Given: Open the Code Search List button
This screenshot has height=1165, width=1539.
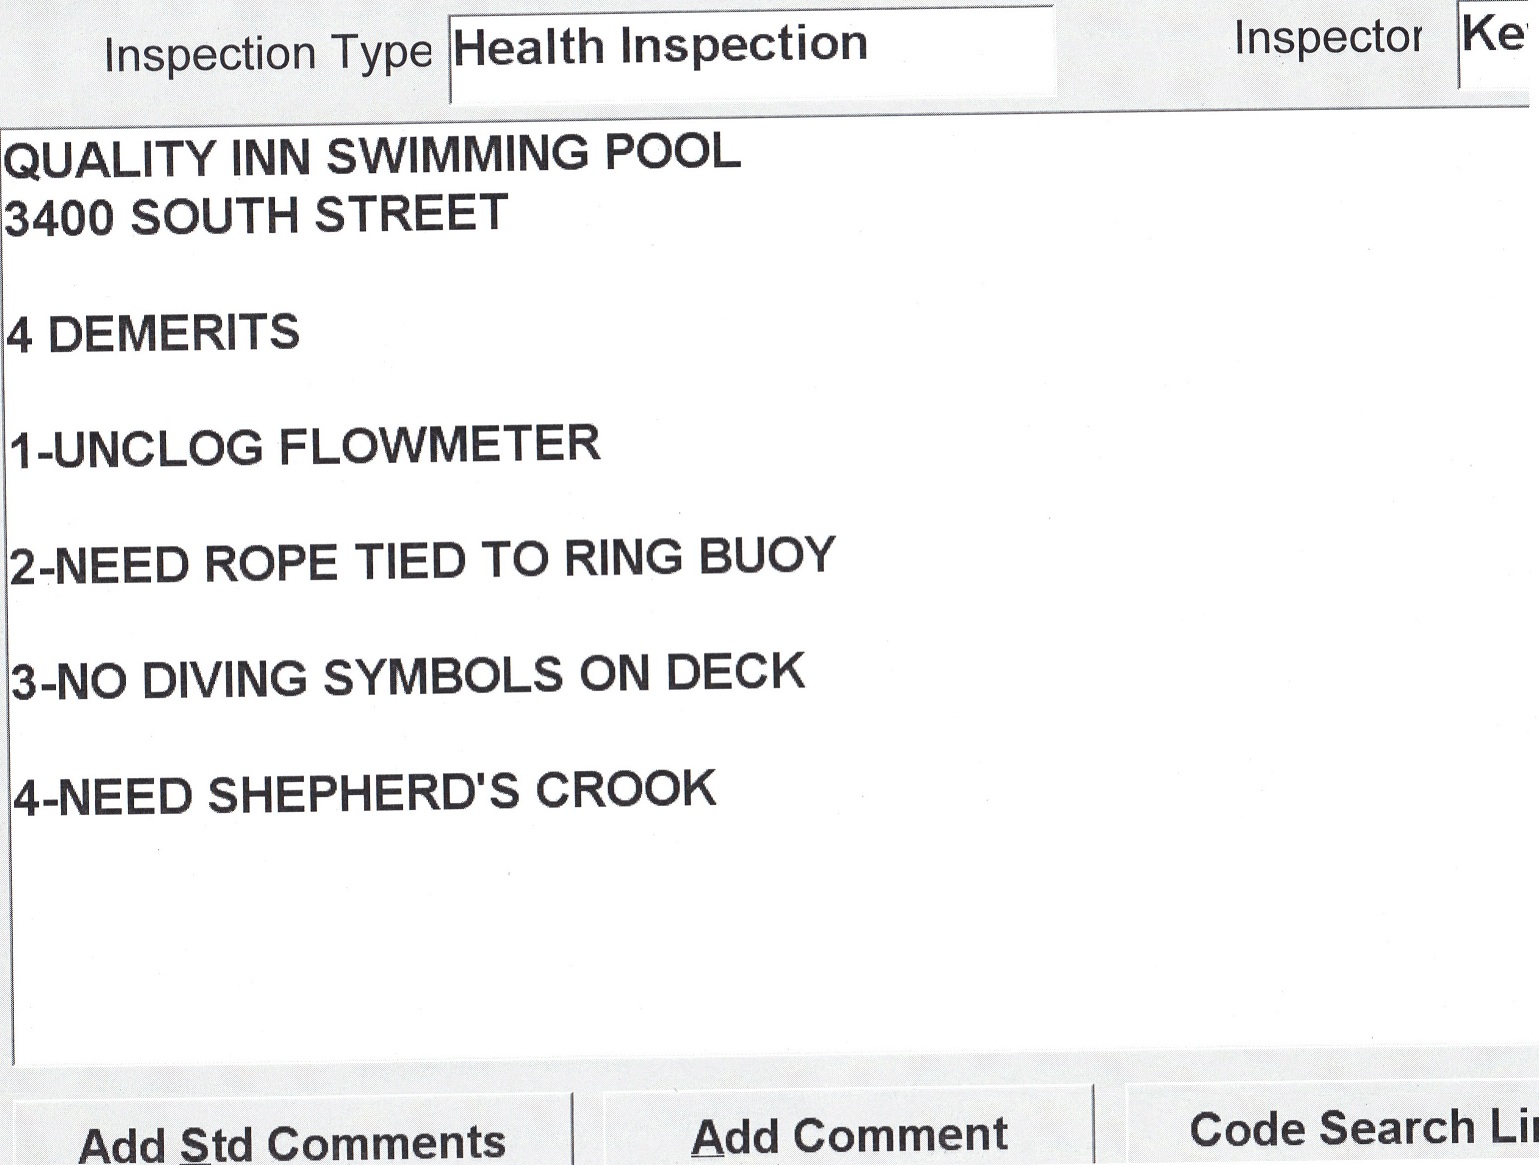Looking at the screenshot, I should (1360, 1130).
